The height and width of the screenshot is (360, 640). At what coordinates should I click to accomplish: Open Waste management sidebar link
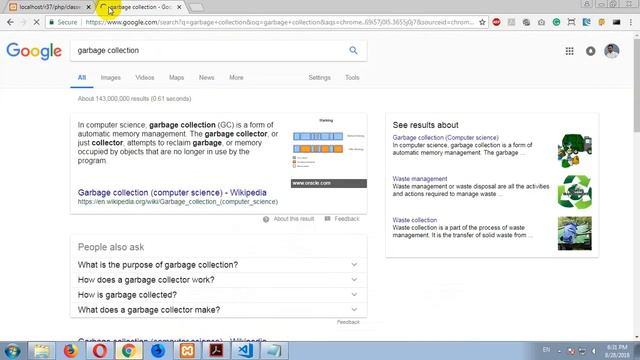(x=420, y=179)
